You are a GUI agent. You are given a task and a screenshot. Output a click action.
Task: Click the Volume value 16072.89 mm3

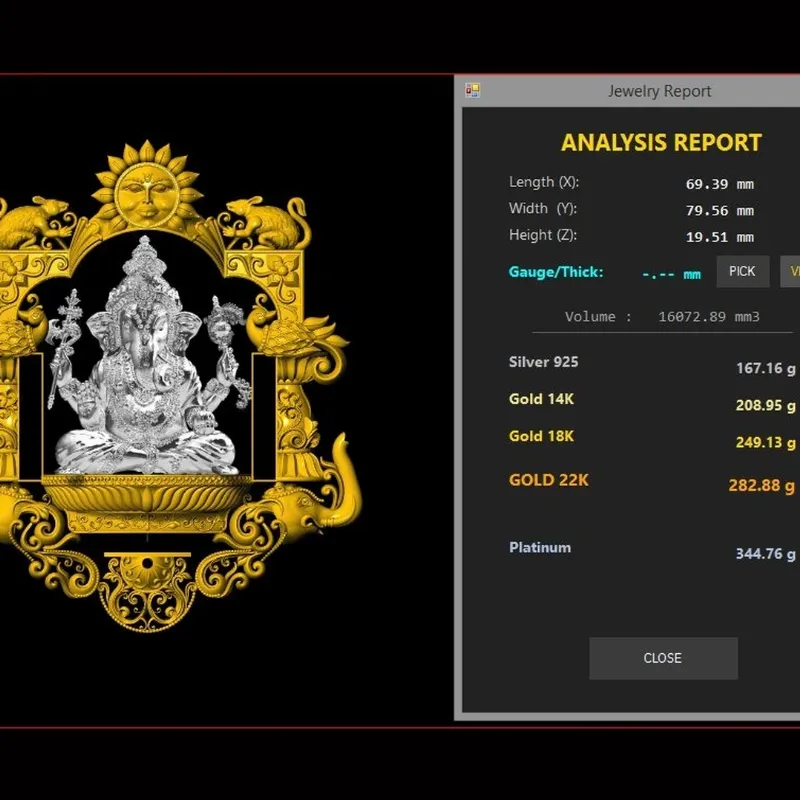709,317
